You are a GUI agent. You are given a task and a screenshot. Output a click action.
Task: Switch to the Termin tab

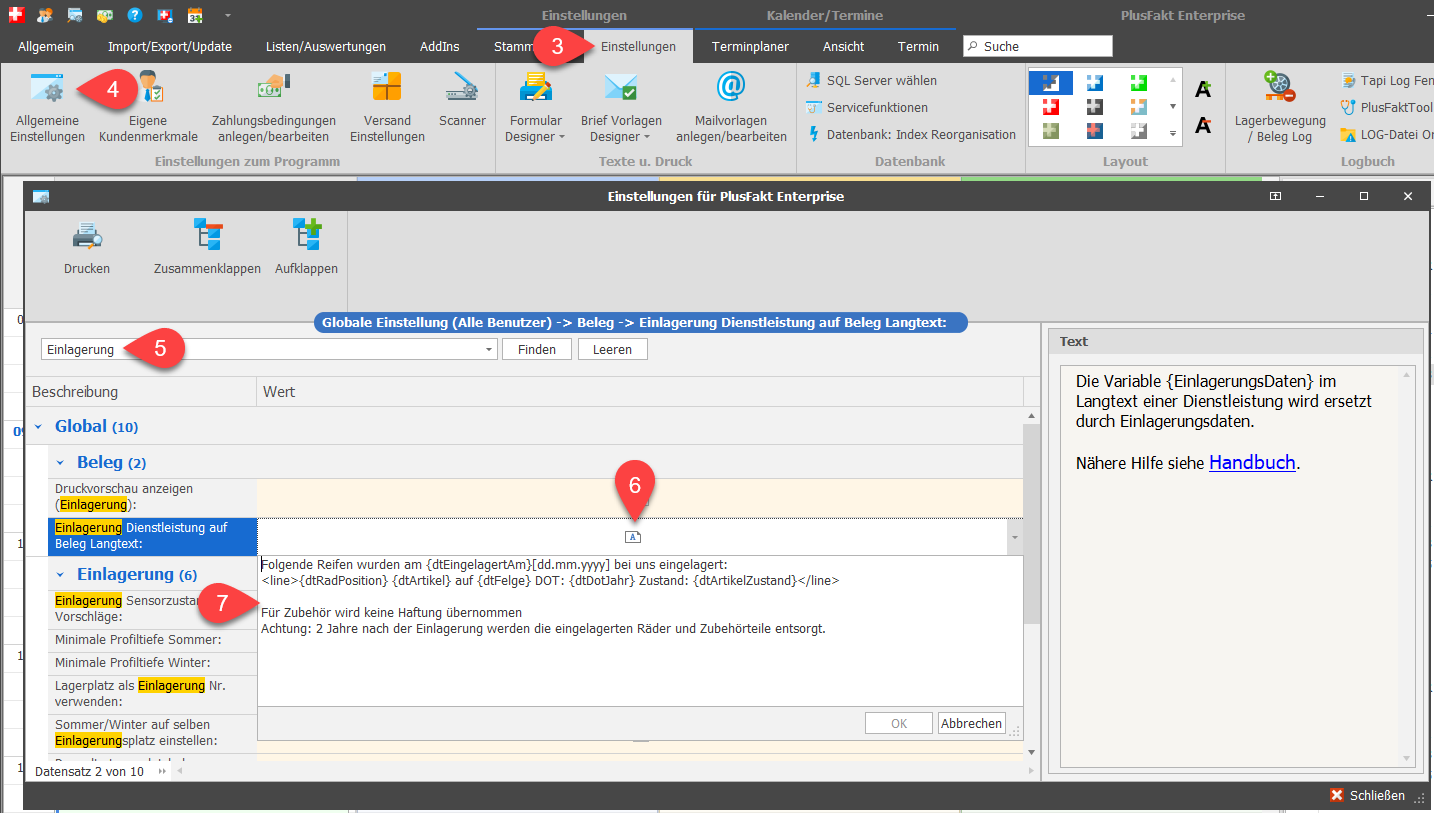tap(918, 46)
